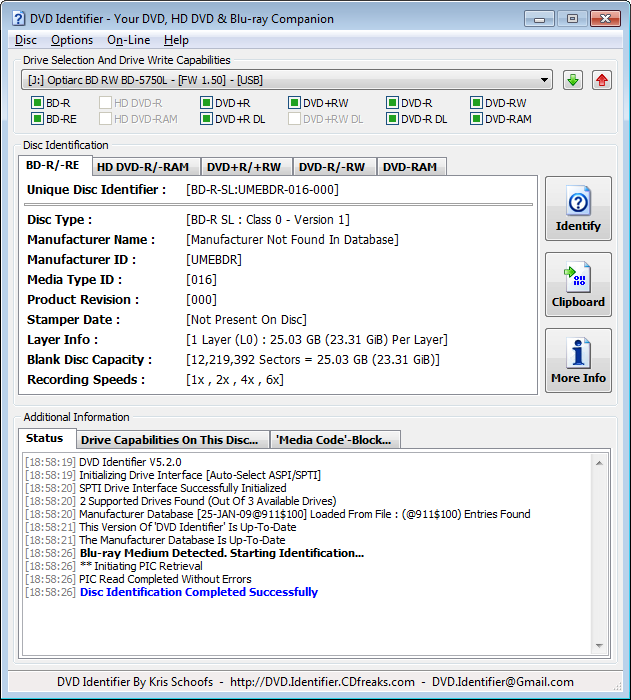Click 'SPTI Drive Interface Successfully Initialized' line
This screenshot has width=631, height=700.
pos(183,488)
